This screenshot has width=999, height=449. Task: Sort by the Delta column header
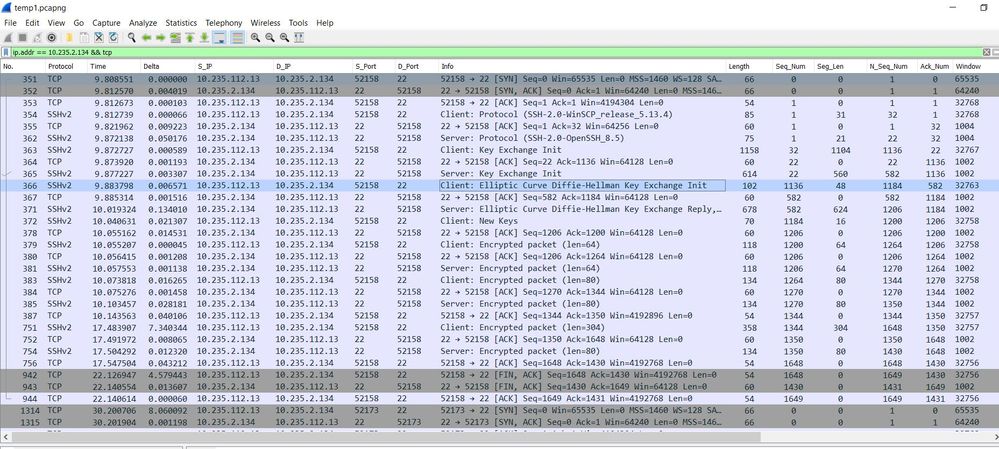(x=168, y=66)
